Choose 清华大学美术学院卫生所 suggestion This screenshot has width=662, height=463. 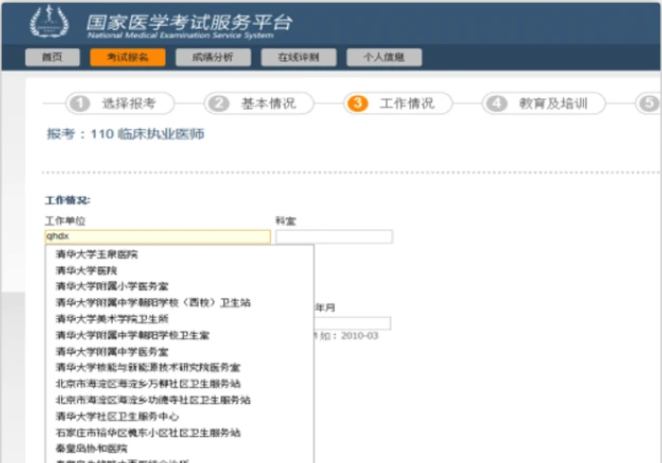tap(112, 319)
